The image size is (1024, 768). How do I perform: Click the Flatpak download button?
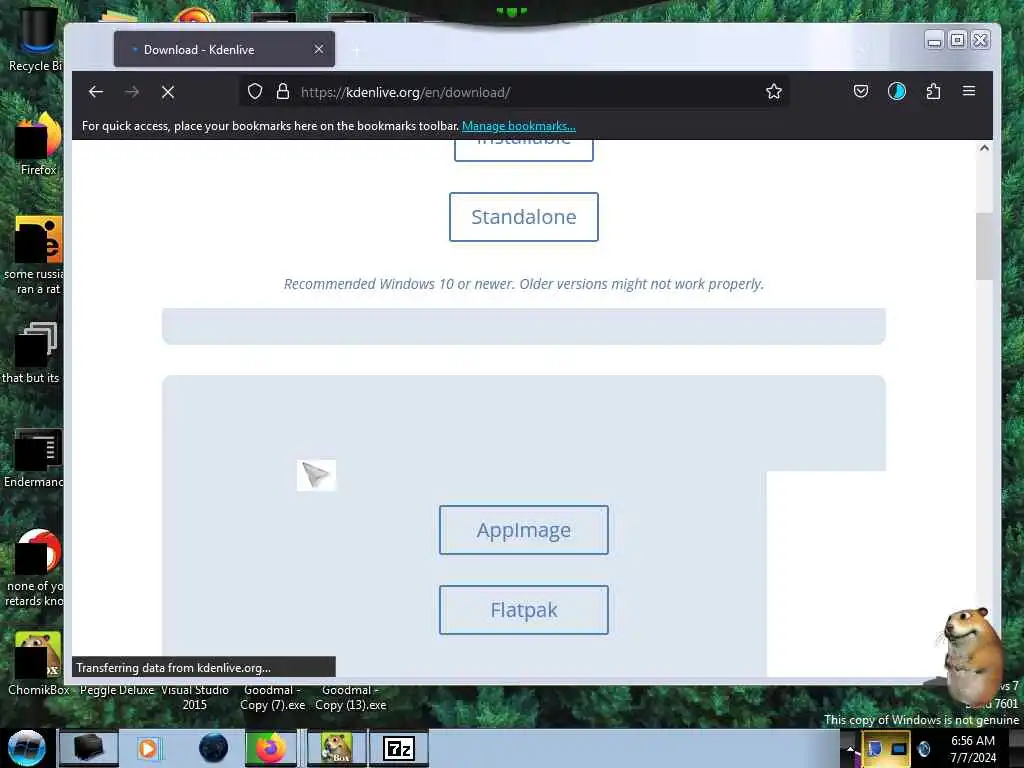click(x=524, y=610)
